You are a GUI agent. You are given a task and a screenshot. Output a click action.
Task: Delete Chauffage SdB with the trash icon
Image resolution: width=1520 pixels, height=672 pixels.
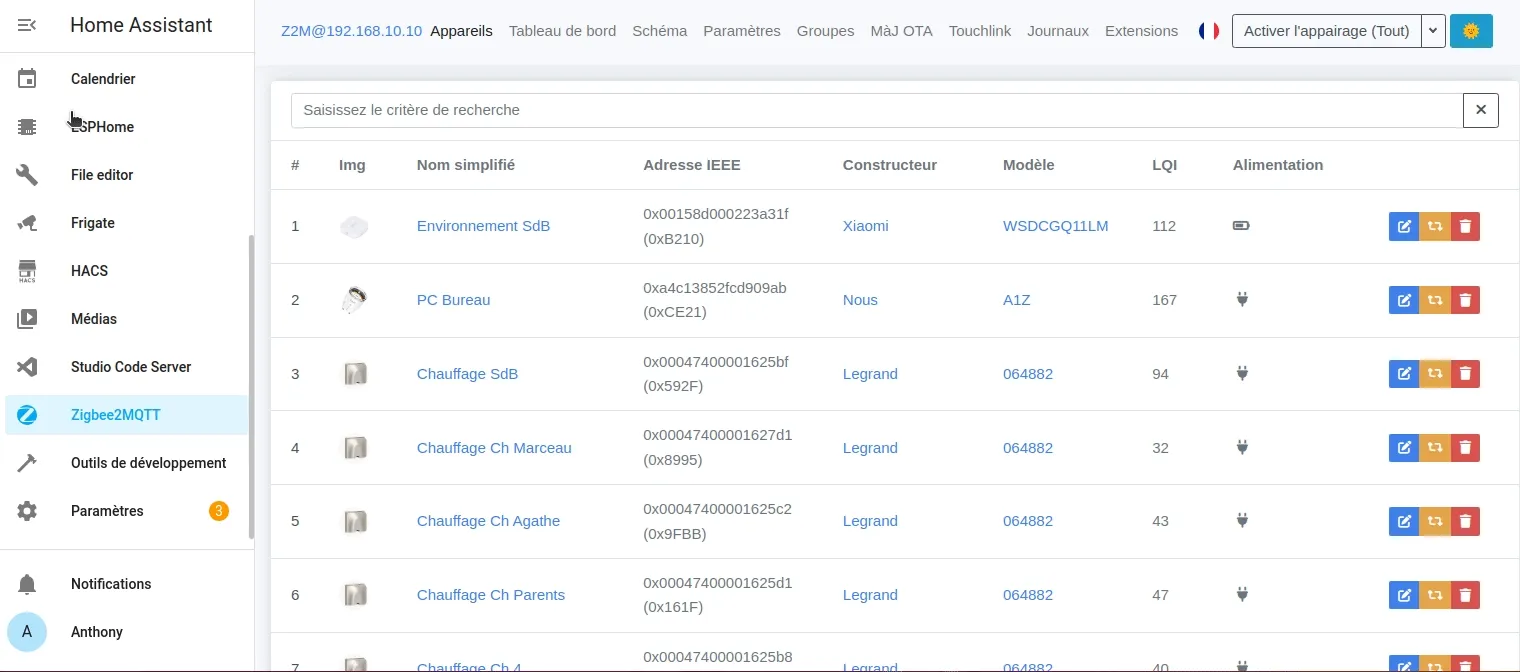[1465, 373]
